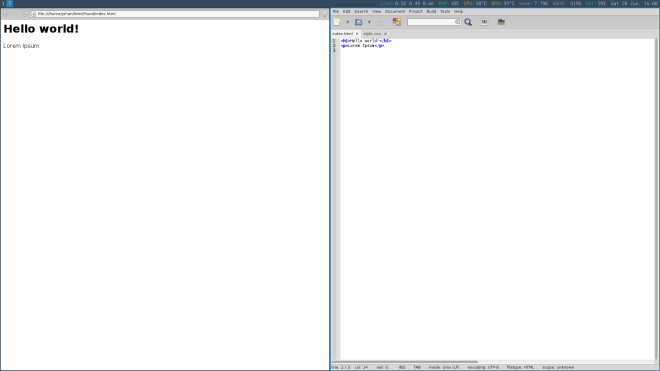Switch to workspace 1 in top bar
Image resolution: width=660 pixels, height=371 pixels.
coord(3,3)
